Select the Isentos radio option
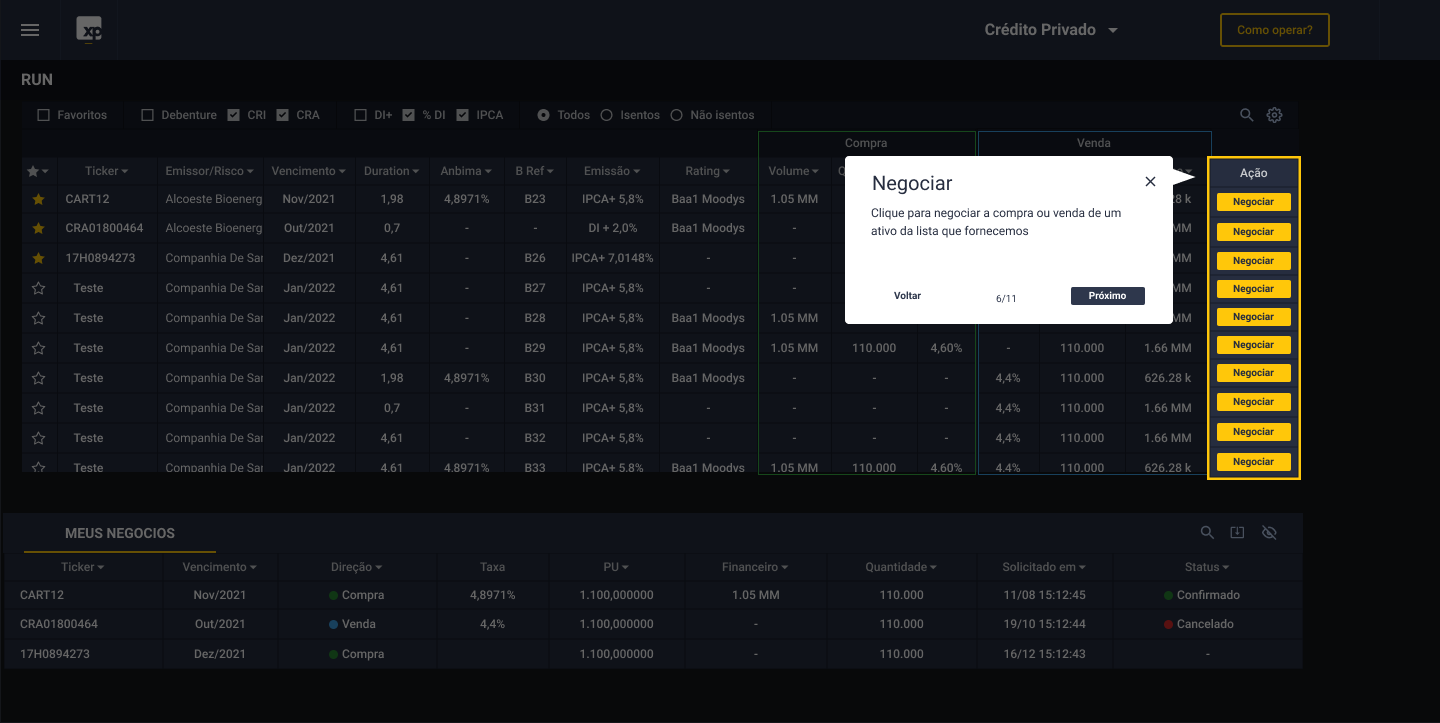Screen dimensions: 1440x723 pyautogui.click(x=606, y=115)
